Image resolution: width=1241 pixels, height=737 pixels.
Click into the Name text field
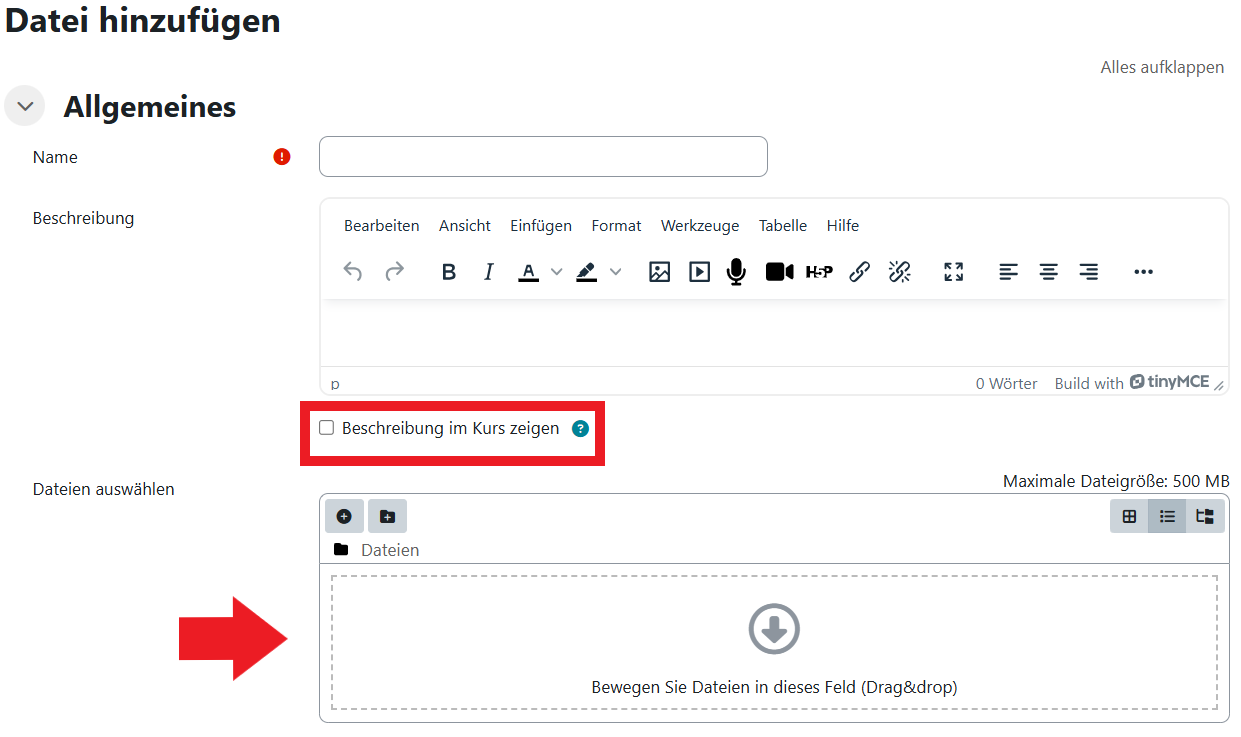(x=543, y=157)
